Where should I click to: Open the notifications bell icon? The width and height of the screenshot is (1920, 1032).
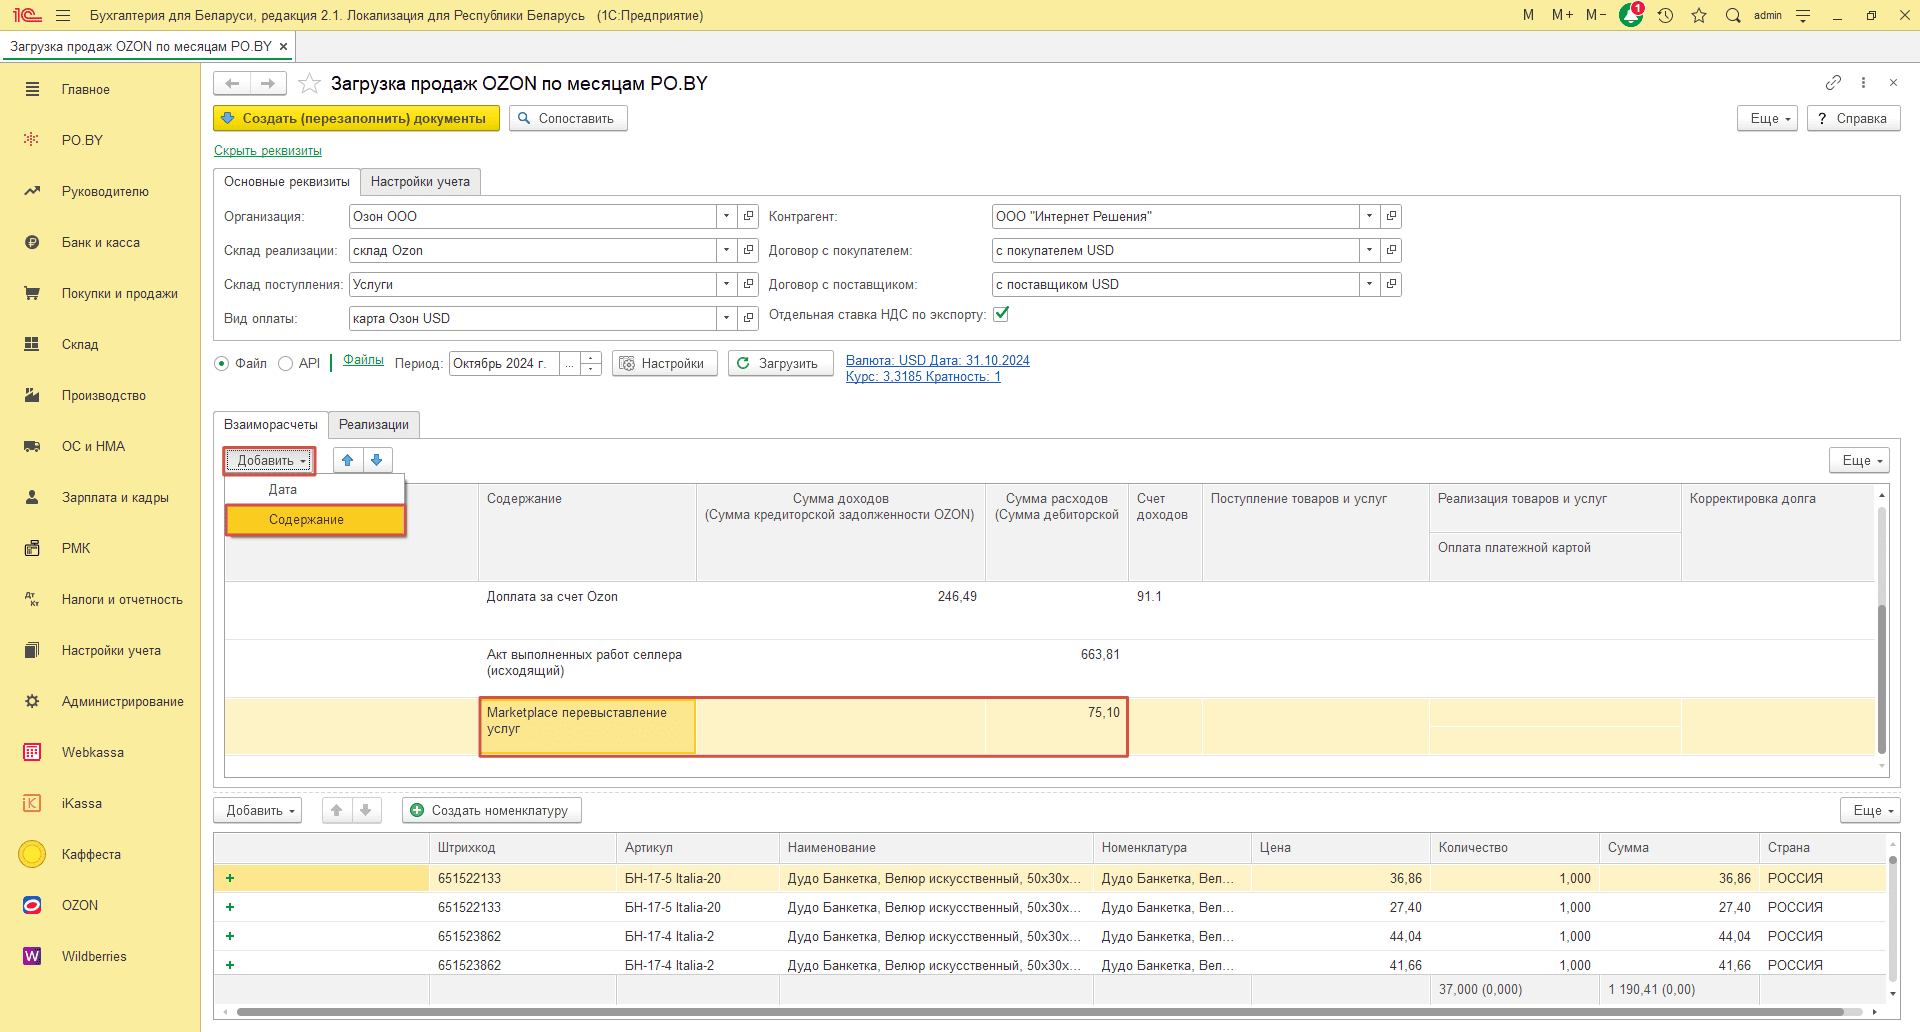[1631, 15]
